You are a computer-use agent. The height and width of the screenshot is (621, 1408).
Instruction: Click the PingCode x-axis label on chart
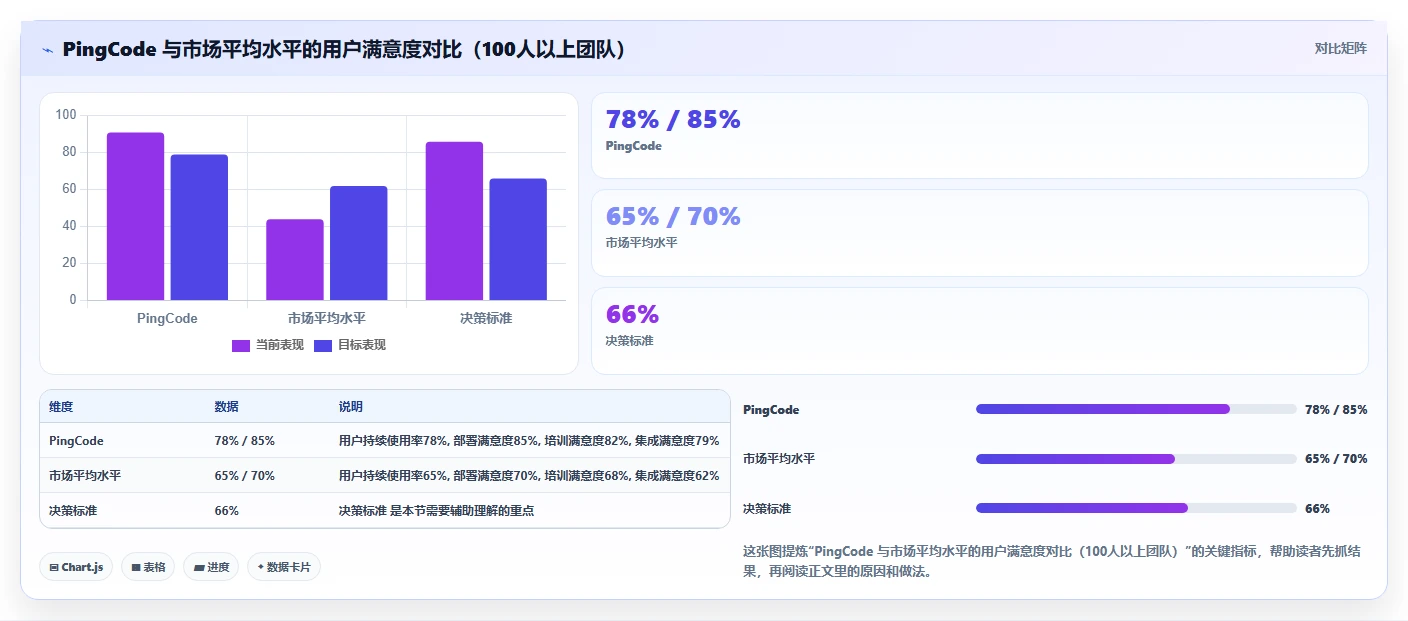pos(167,318)
